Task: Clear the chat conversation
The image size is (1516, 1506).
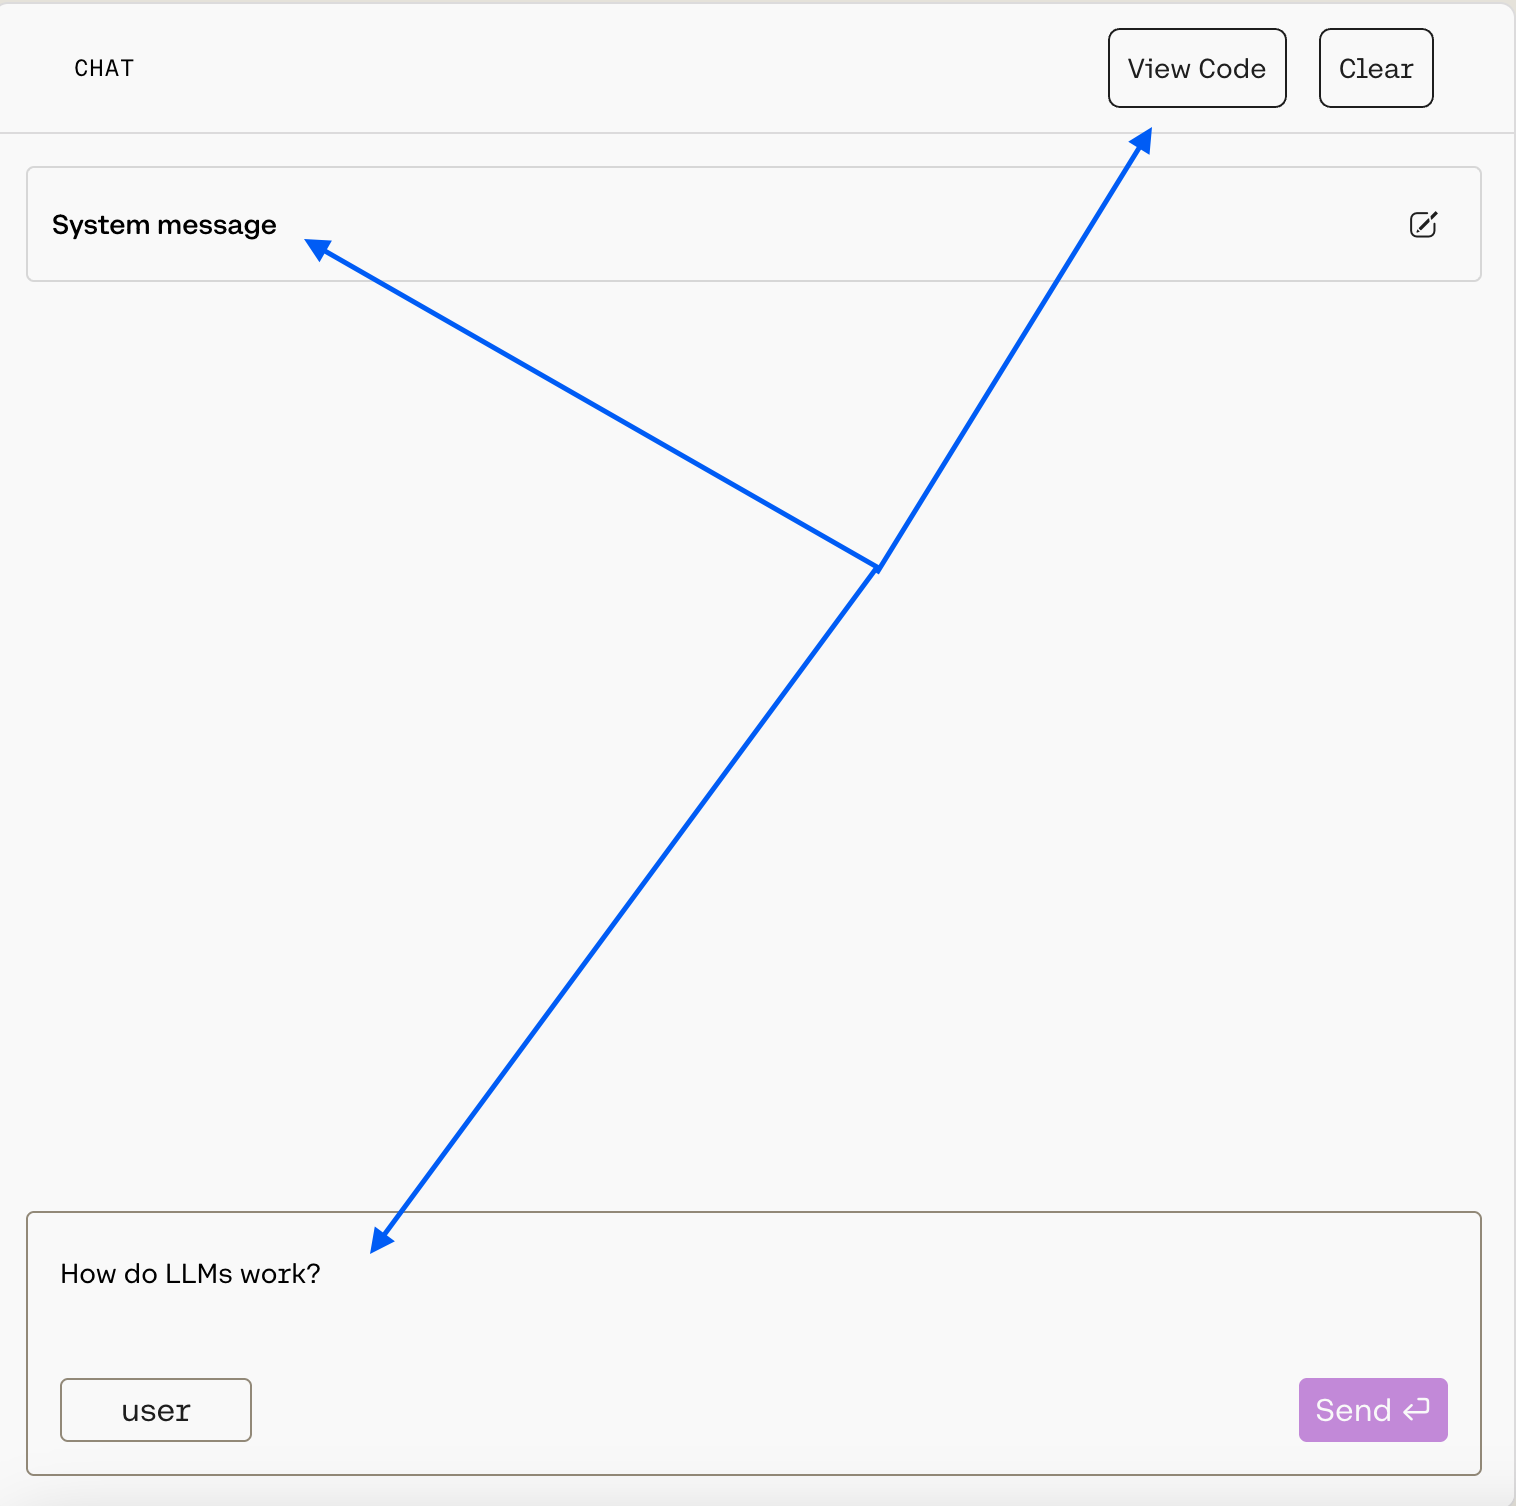Action: [1375, 68]
